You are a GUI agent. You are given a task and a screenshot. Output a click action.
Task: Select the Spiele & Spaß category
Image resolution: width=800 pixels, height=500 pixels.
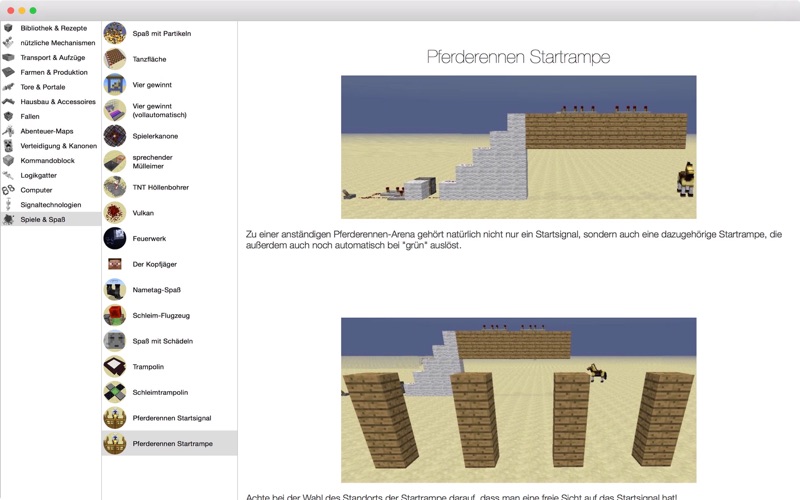pyautogui.click(x=51, y=219)
